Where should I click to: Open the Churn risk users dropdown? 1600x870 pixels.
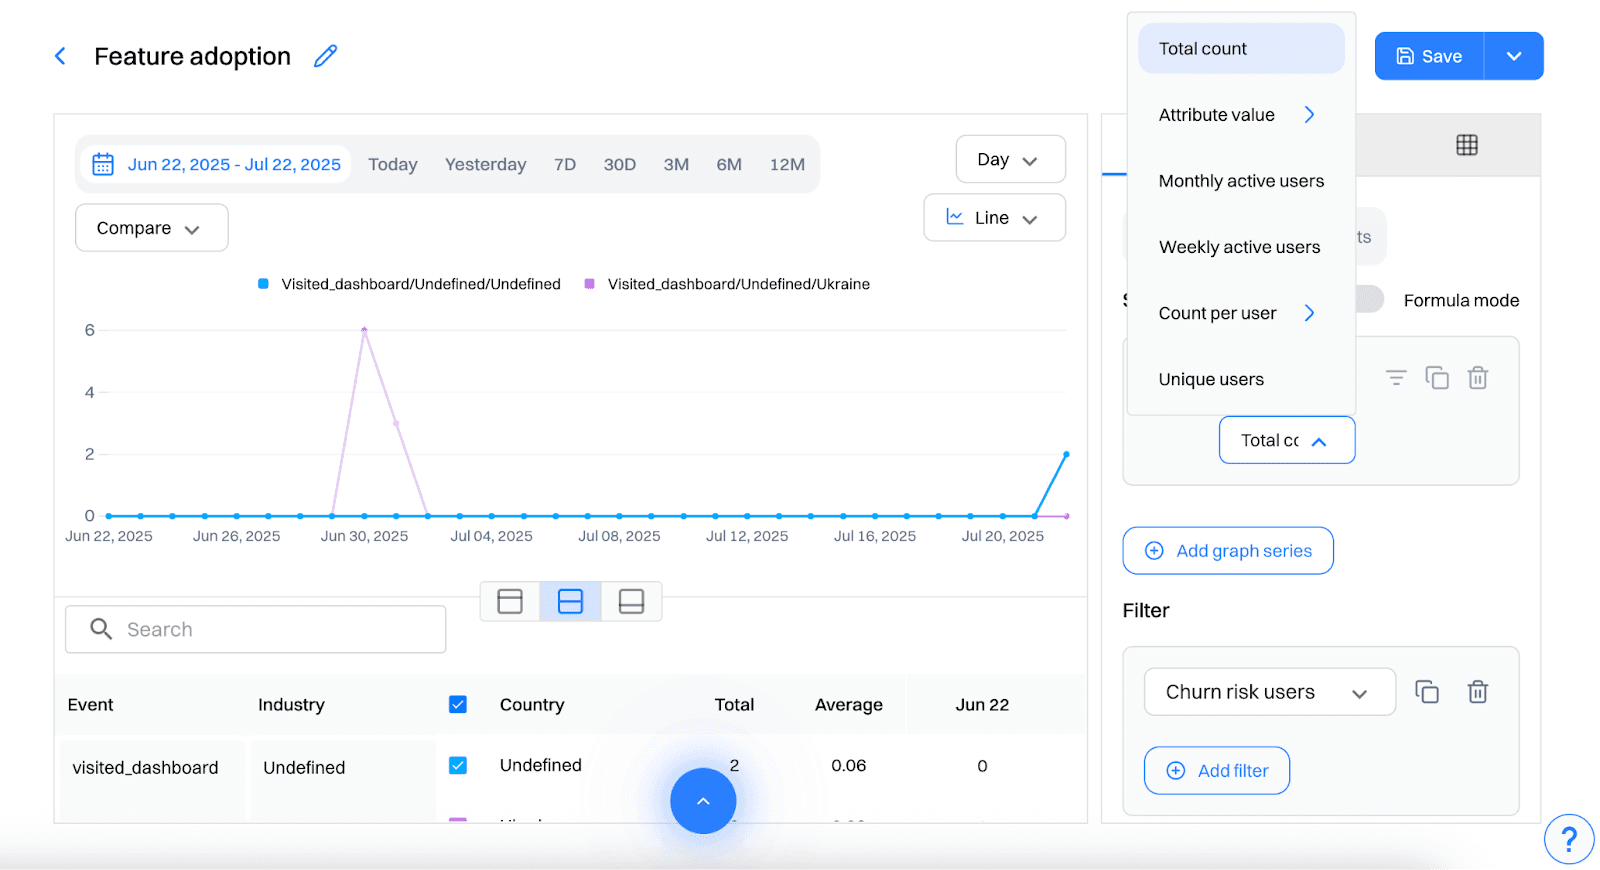pos(1268,692)
